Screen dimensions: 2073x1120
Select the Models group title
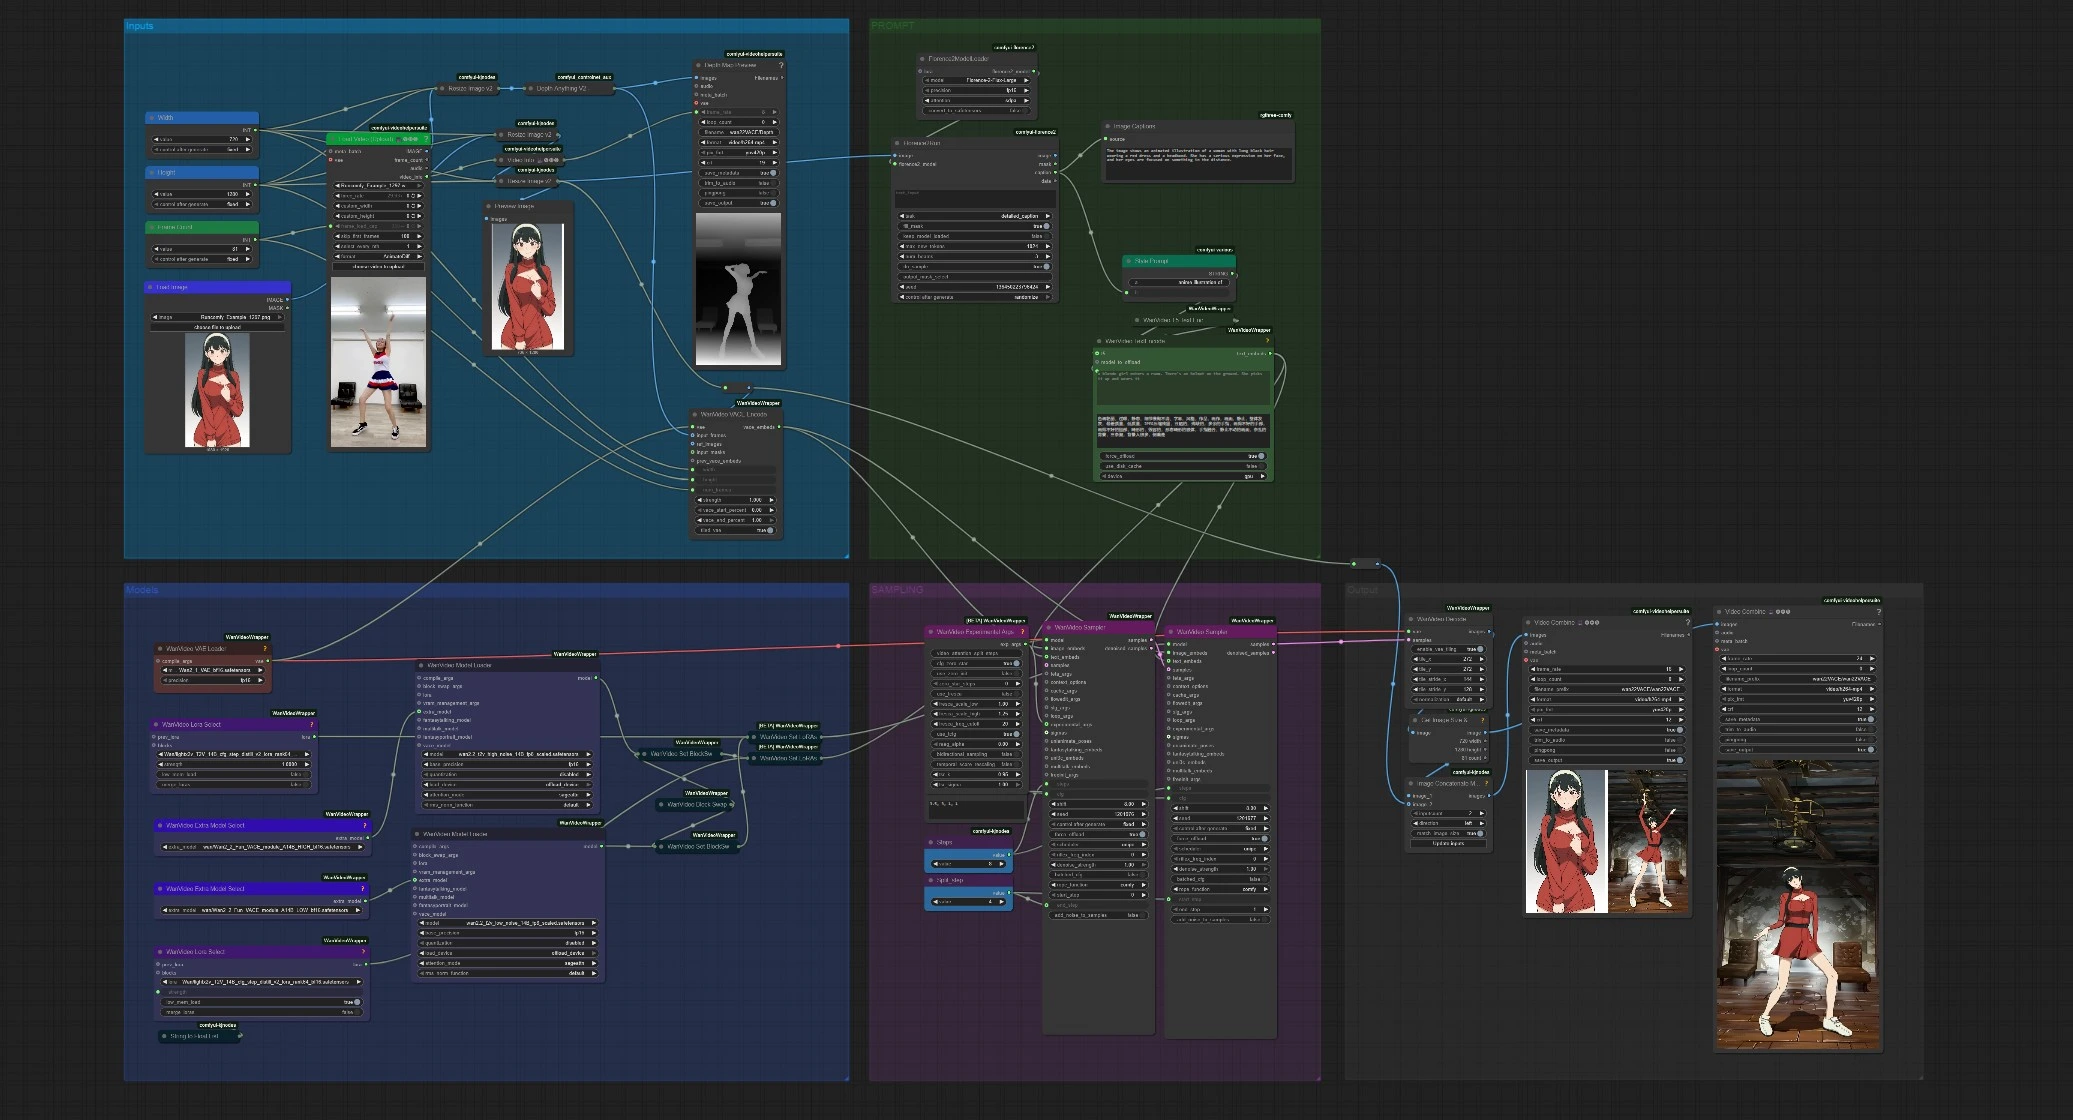142,590
